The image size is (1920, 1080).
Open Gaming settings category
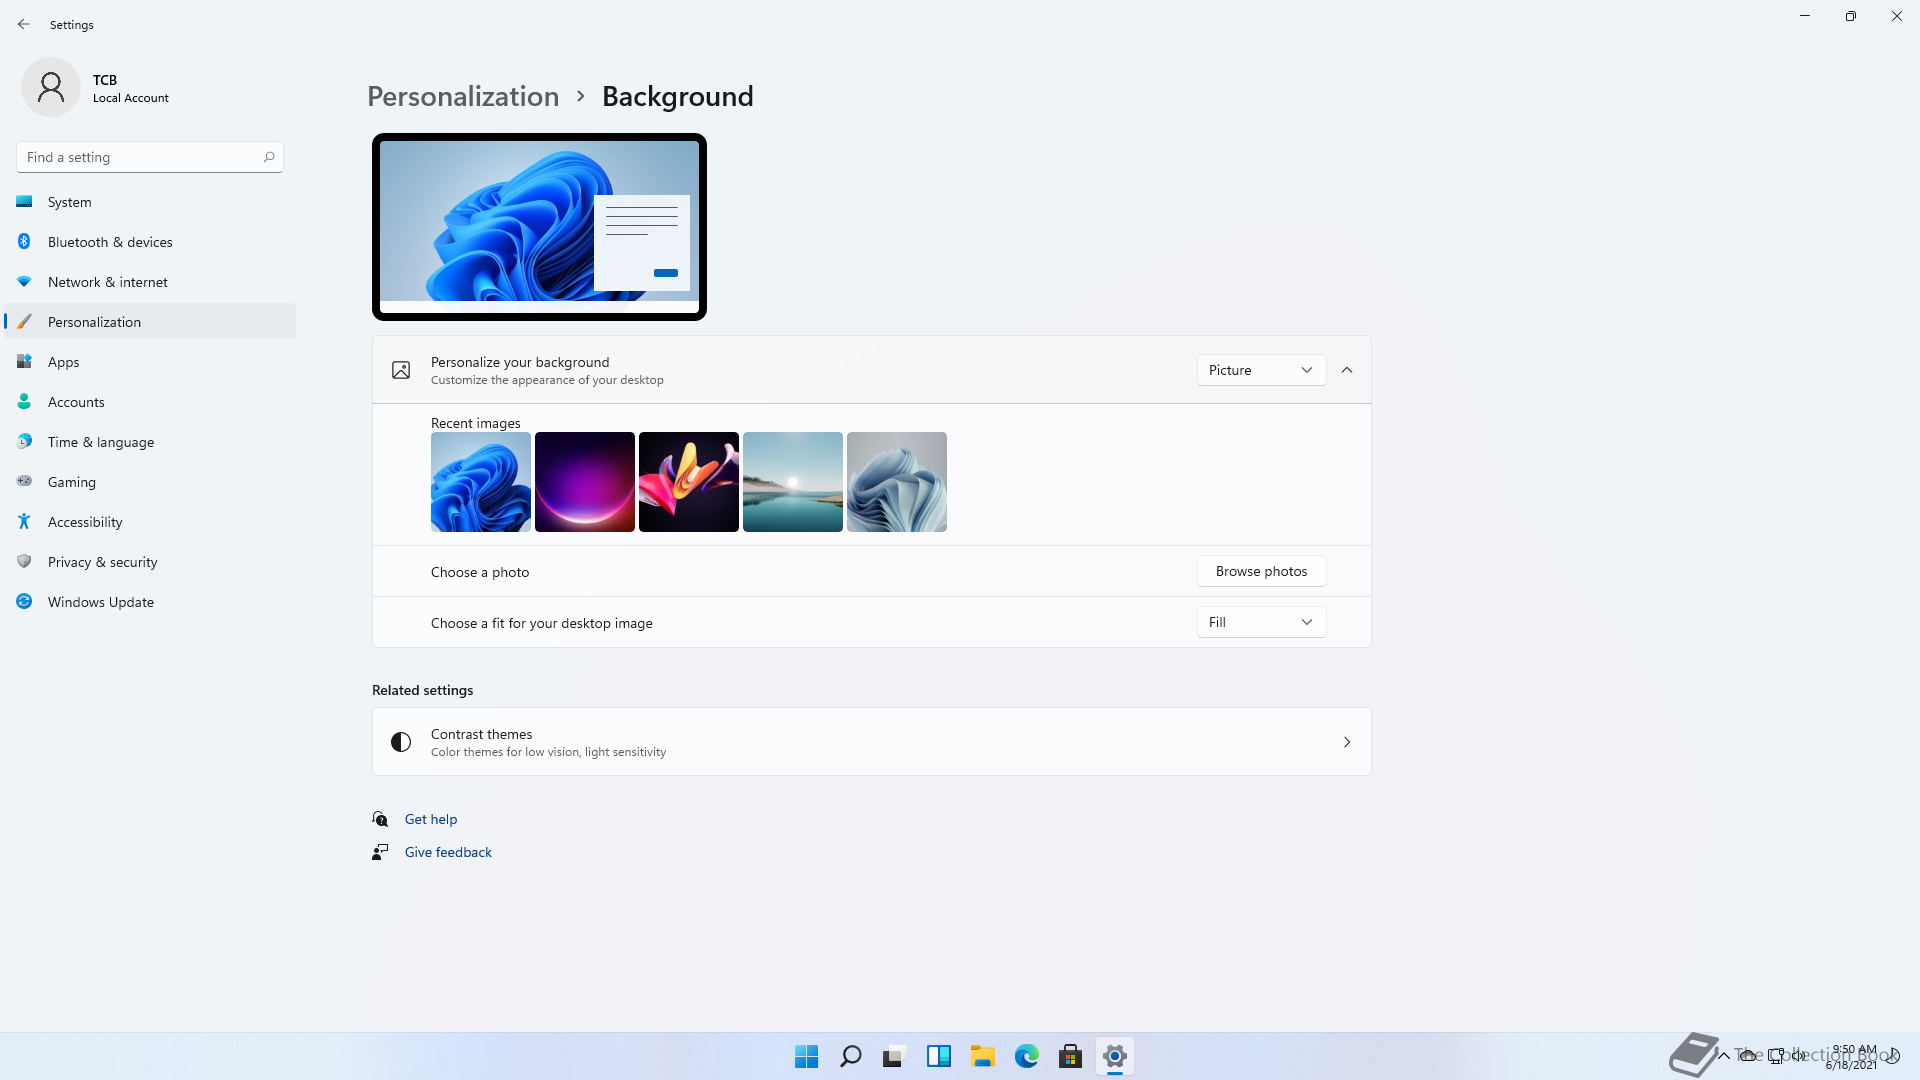[150, 482]
